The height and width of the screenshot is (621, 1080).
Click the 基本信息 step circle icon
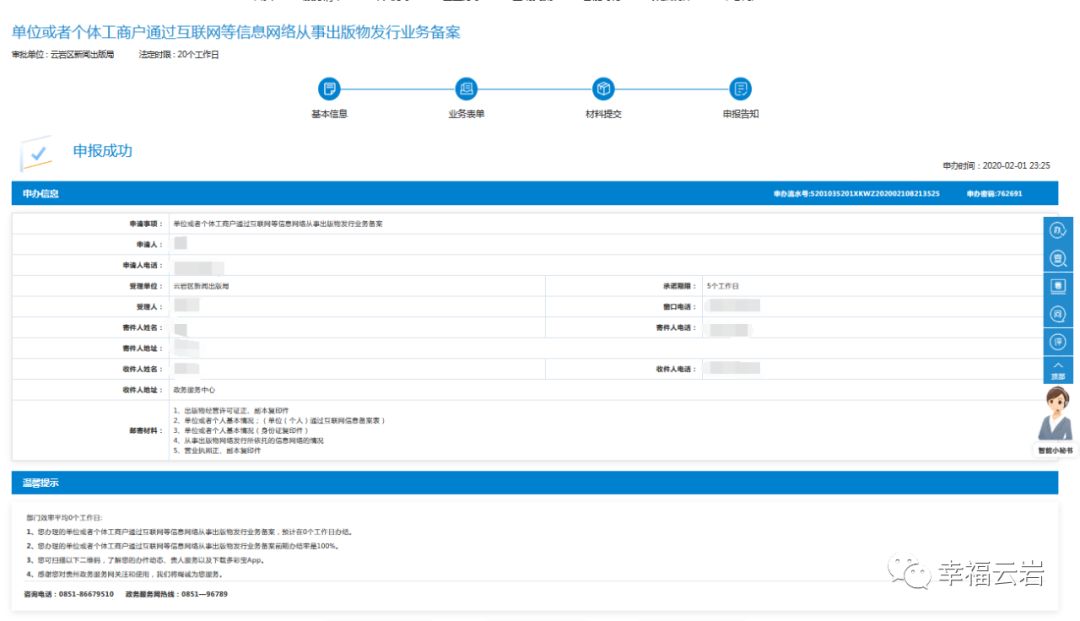tap(329, 89)
